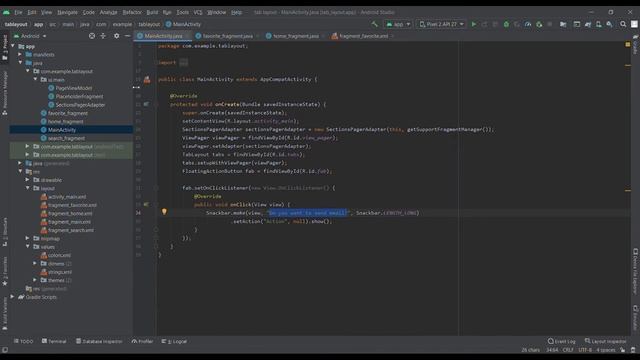Click Expand All icon in Project panel header
Screen dimensions: 640x360
(103, 36)
